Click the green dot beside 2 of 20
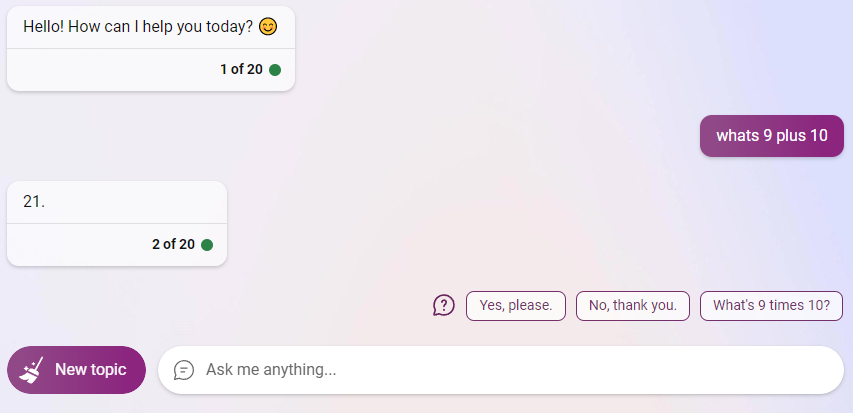 (207, 245)
